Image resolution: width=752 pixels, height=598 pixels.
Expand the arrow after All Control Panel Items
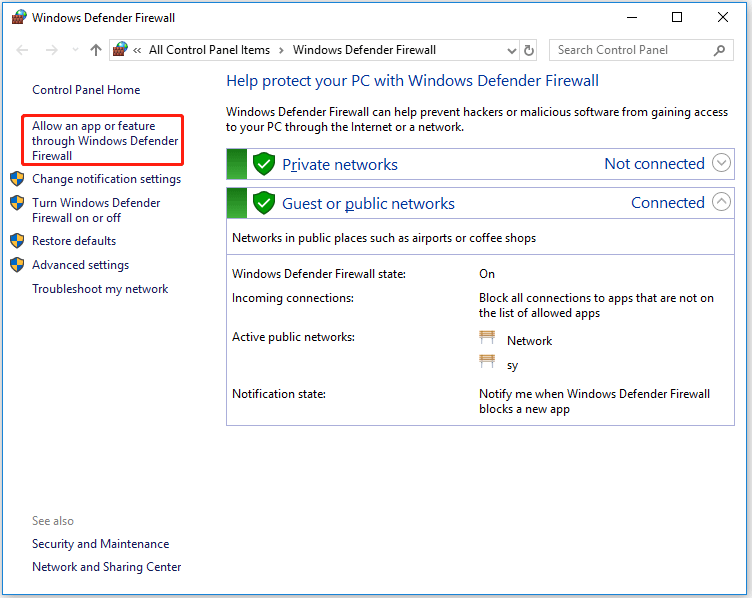(282, 50)
